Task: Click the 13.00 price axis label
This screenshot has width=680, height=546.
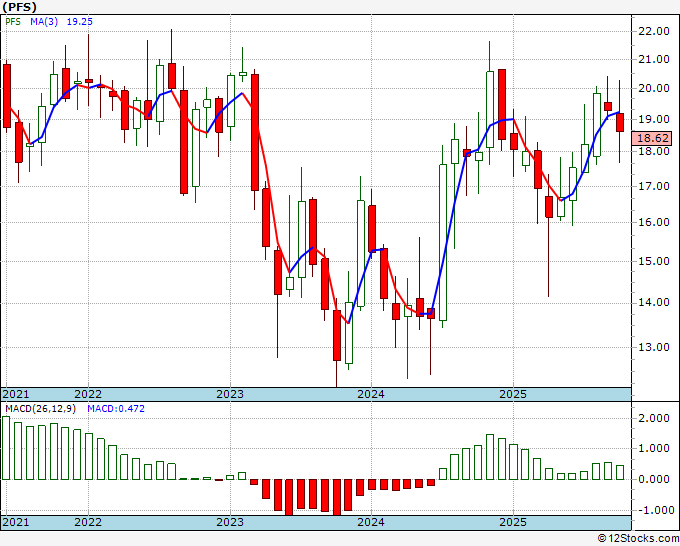Action: click(654, 347)
